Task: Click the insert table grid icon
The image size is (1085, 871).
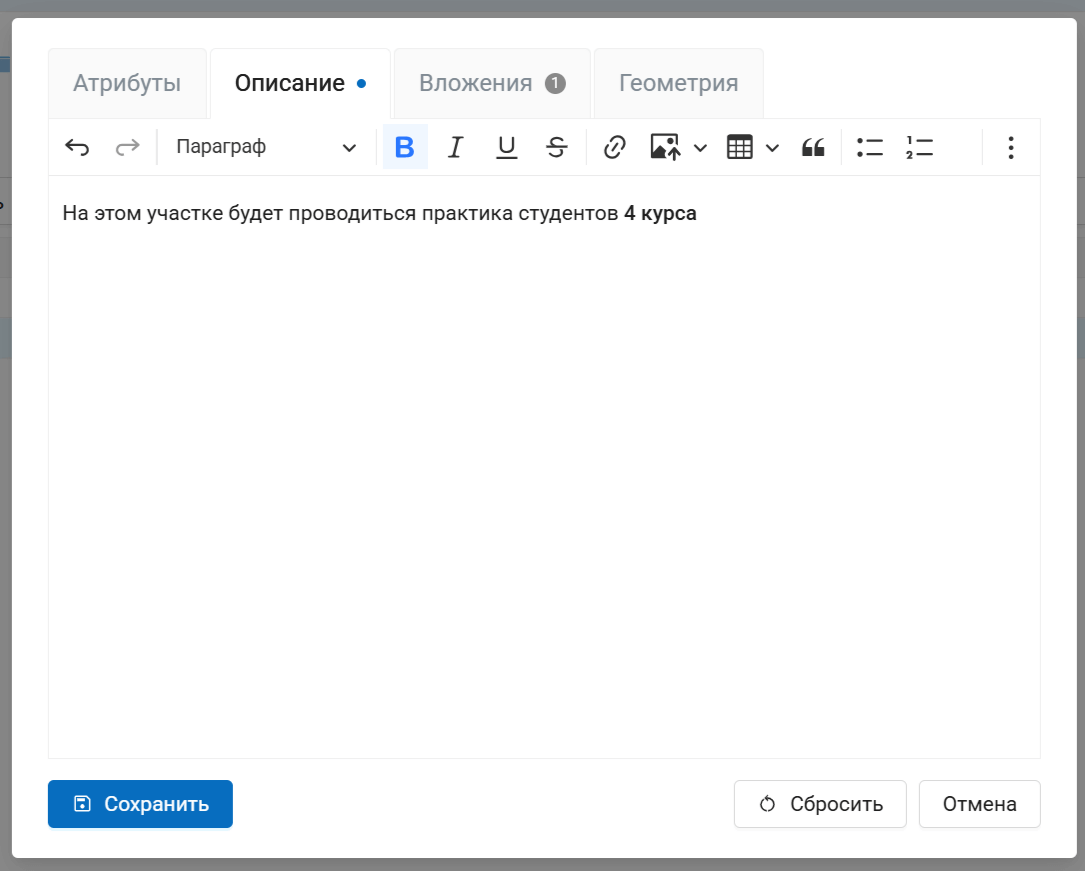Action: click(739, 148)
